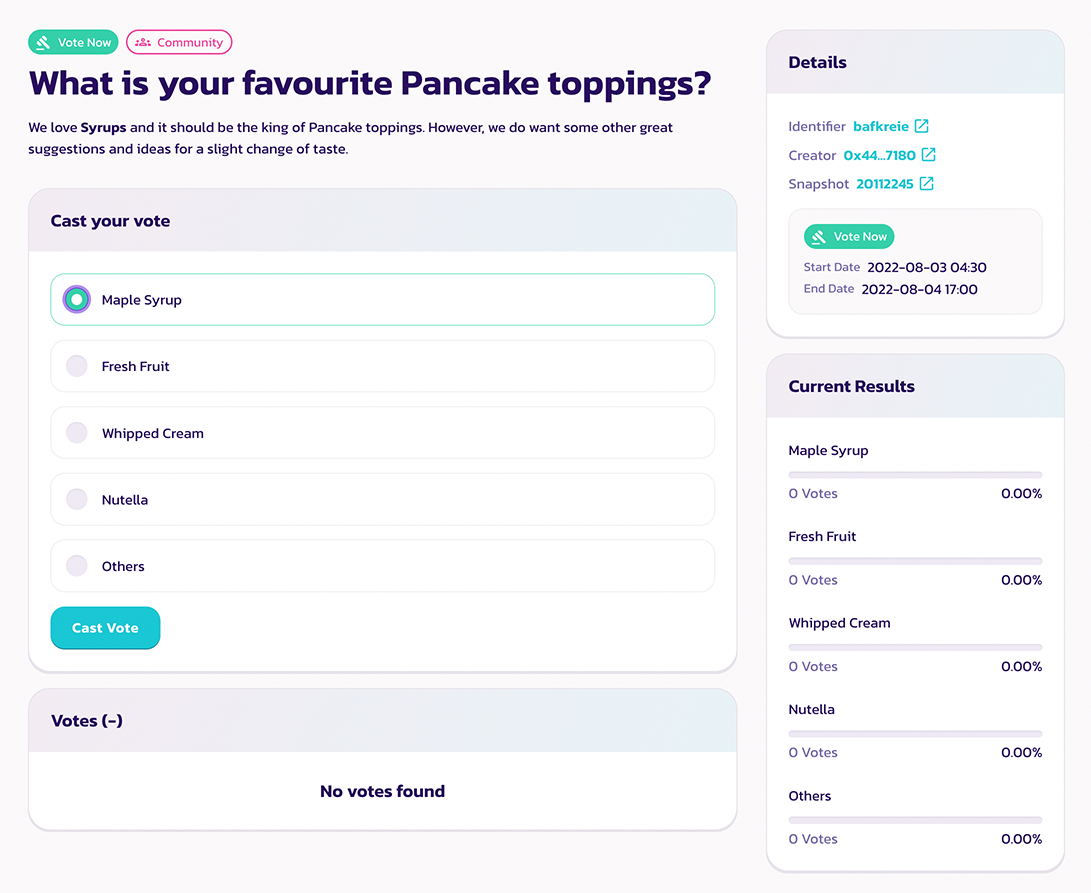Open the 0x44...7180 creator link

click(879, 155)
